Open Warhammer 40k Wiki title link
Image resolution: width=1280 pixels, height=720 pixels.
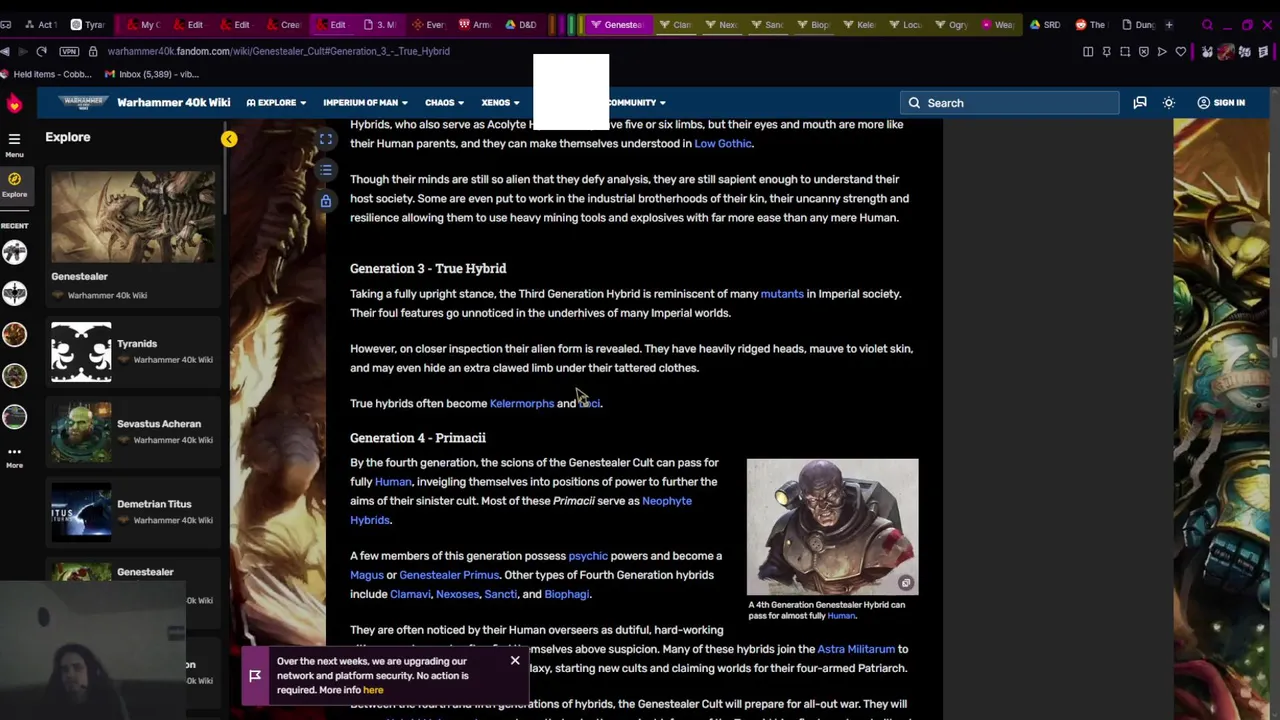point(173,103)
